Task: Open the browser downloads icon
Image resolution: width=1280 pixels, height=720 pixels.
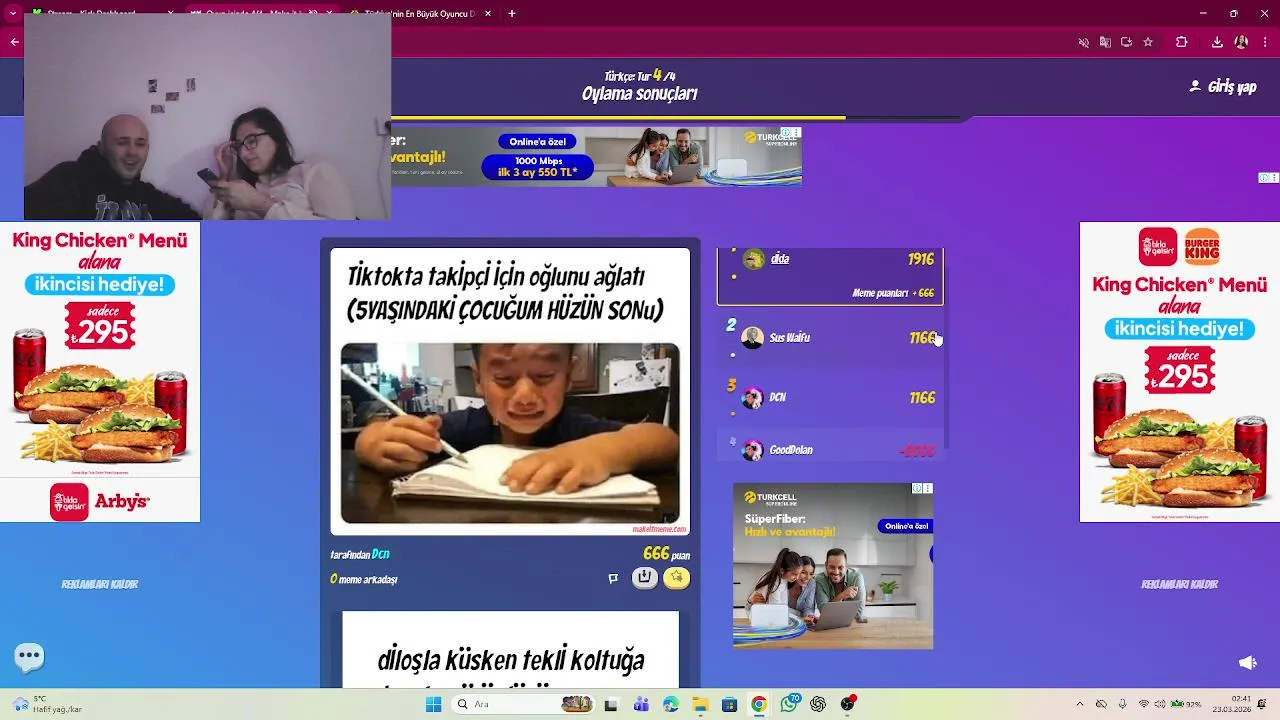Action: (1217, 42)
